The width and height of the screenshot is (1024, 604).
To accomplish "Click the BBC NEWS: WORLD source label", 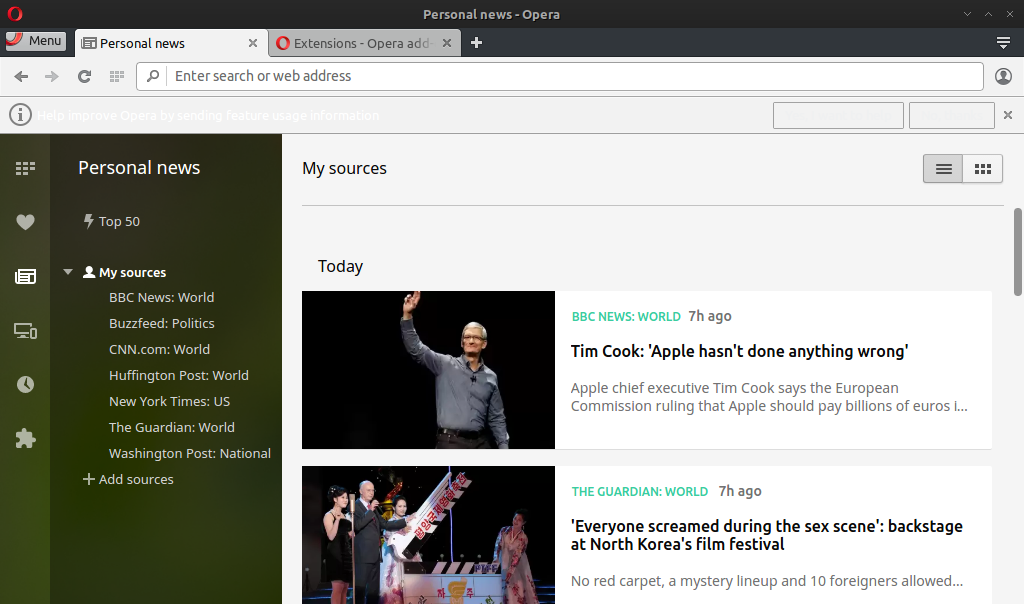I will (x=626, y=317).
